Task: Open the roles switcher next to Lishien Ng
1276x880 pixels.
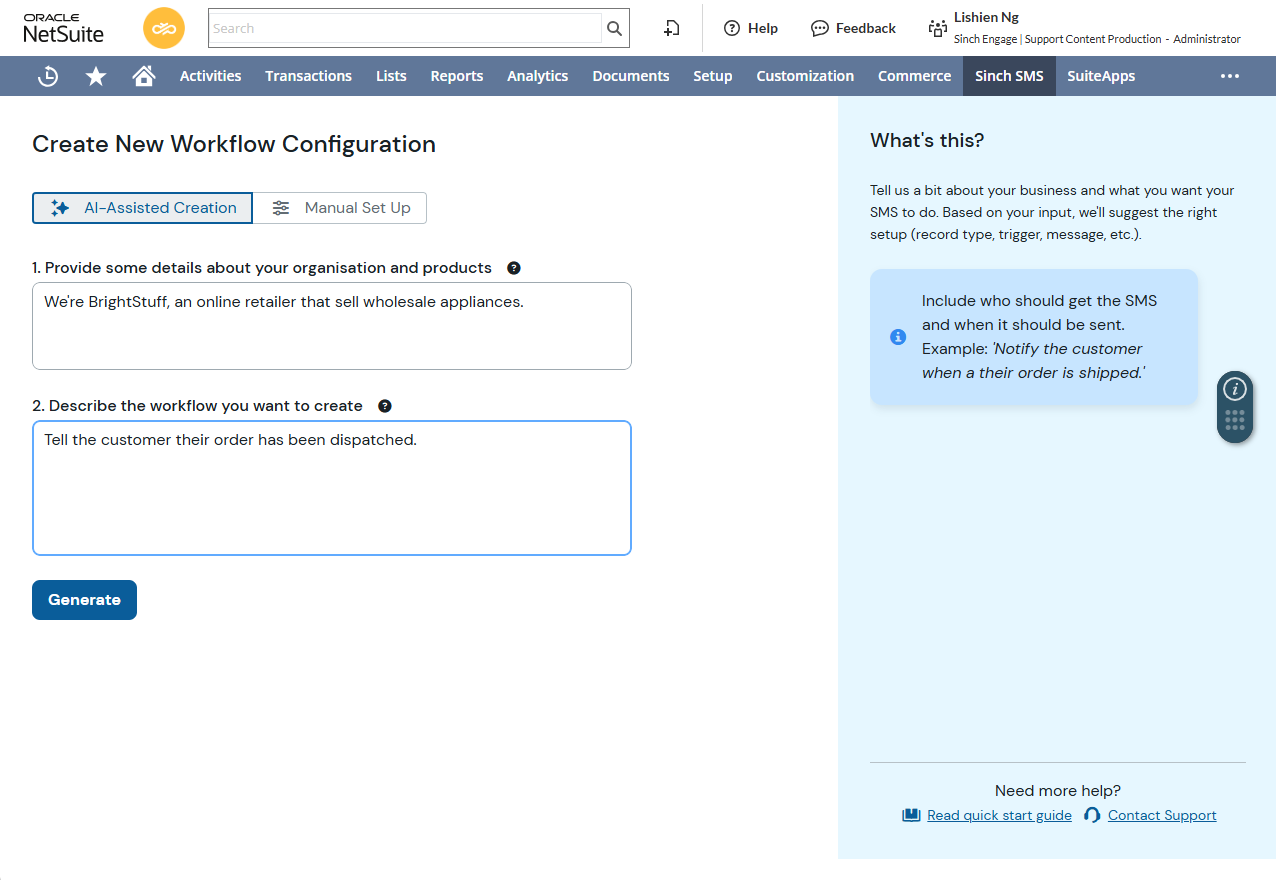Action: point(937,28)
